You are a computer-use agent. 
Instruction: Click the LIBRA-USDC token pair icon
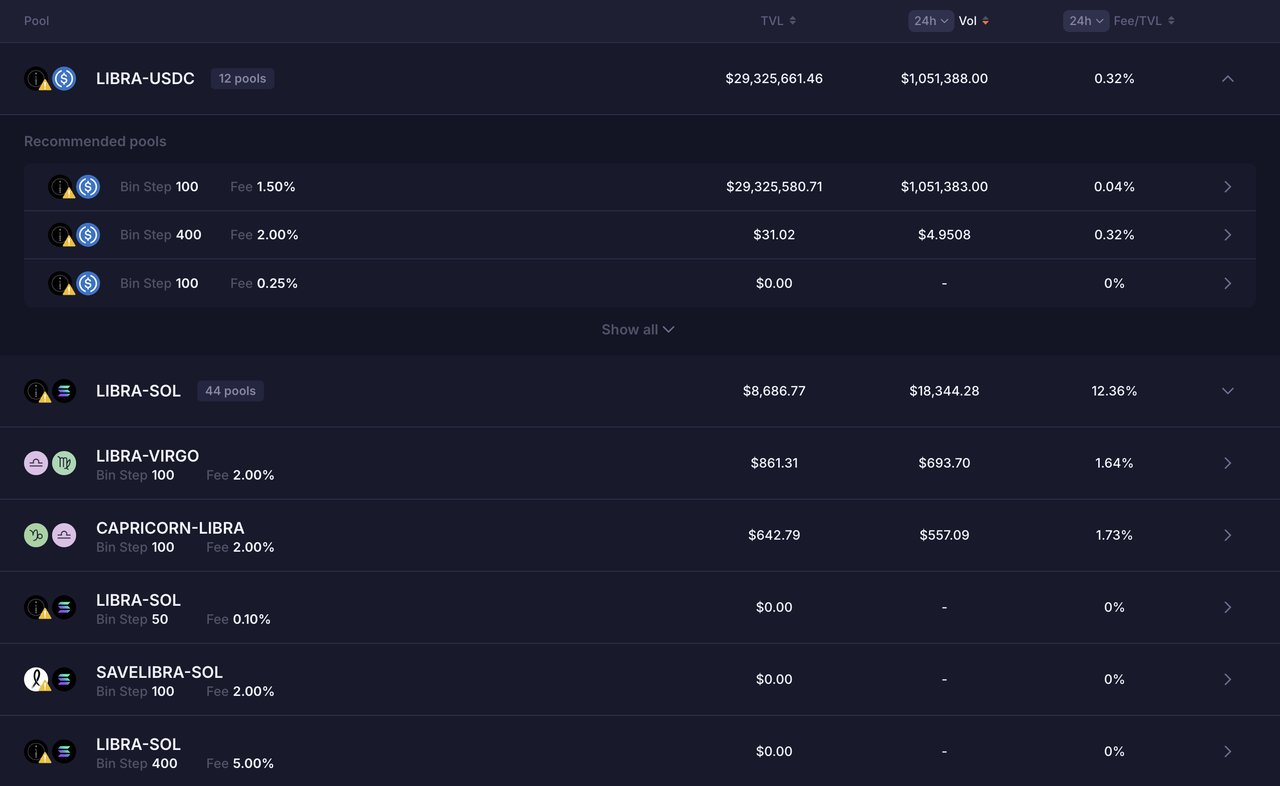click(x=50, y=79)
